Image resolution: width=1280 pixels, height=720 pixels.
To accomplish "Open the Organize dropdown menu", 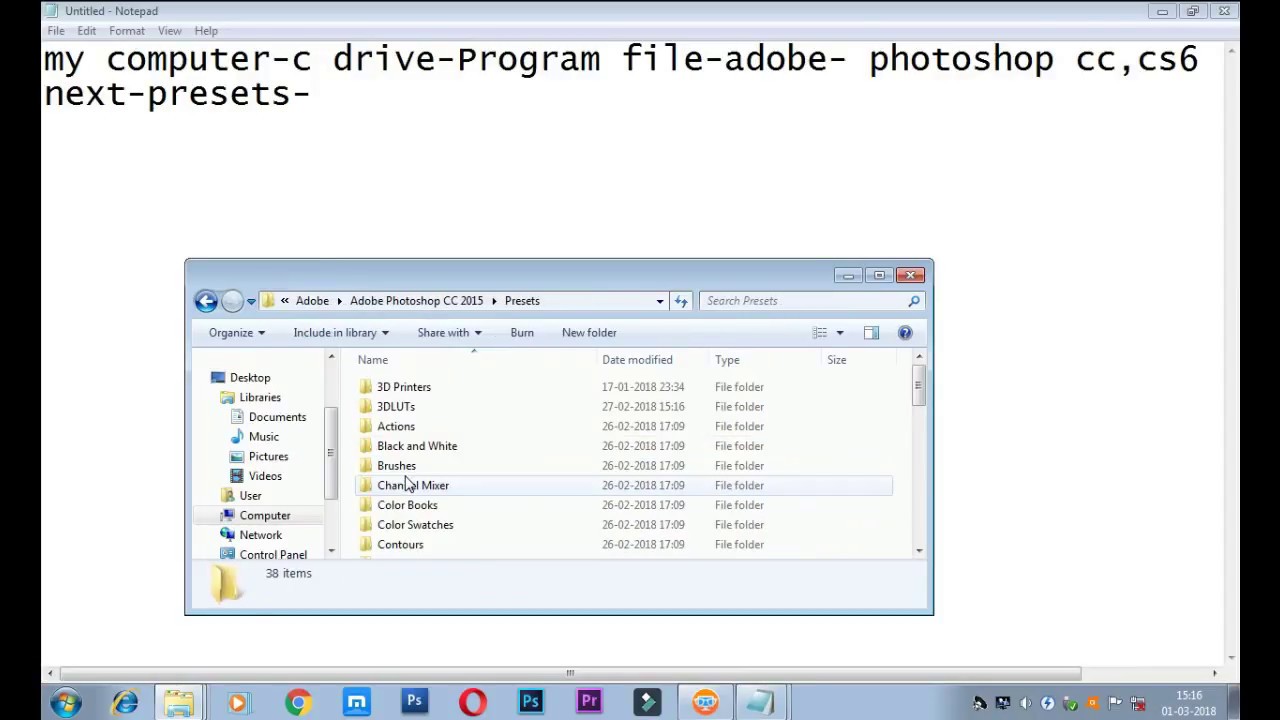I will pyautogui.click(x=237, y=333).
